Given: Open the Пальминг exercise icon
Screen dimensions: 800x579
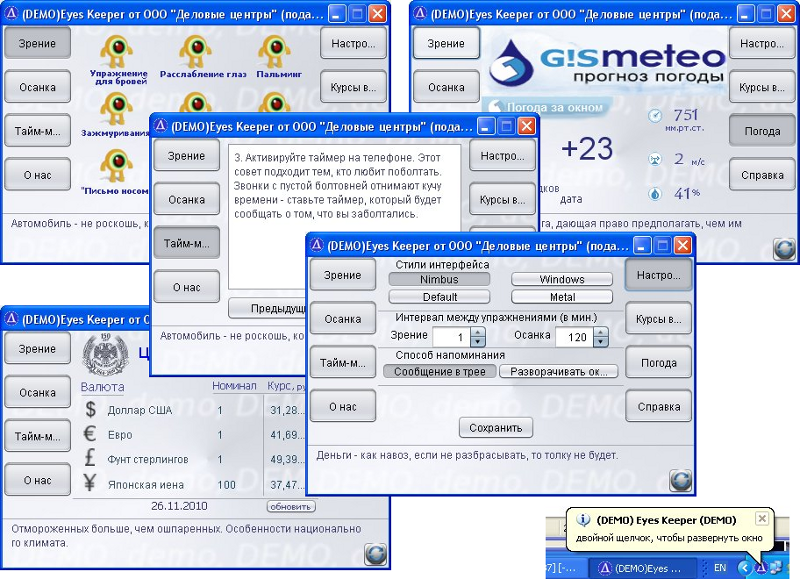Looking at the screenshot, I should [274, 52].
